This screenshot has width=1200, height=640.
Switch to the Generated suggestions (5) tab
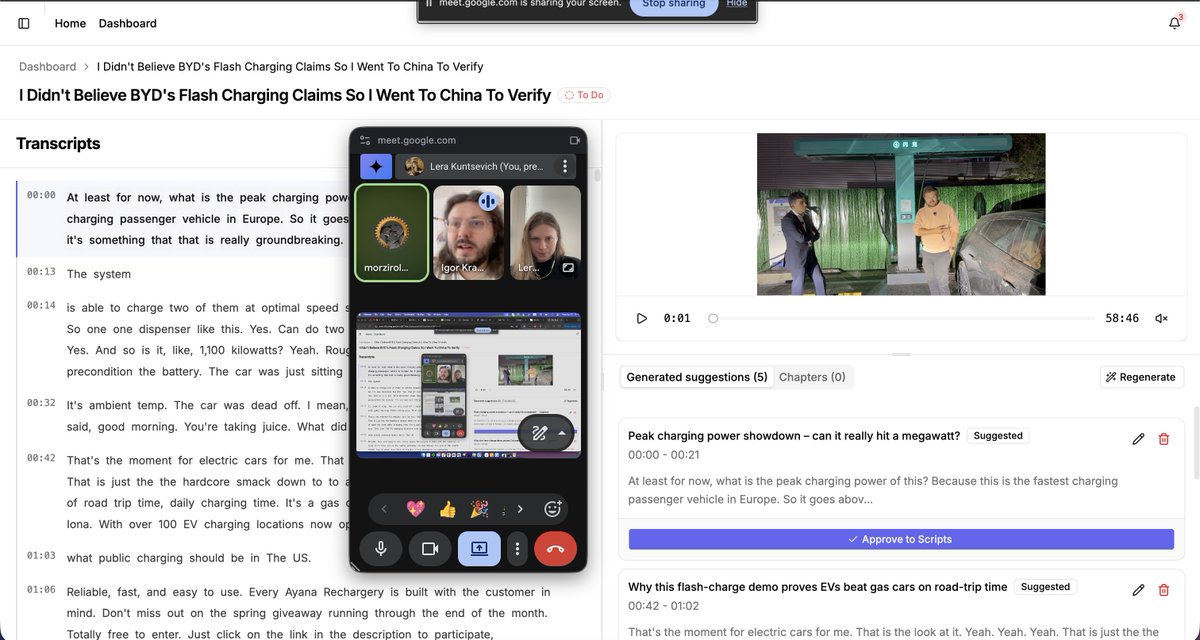[697, 377]
